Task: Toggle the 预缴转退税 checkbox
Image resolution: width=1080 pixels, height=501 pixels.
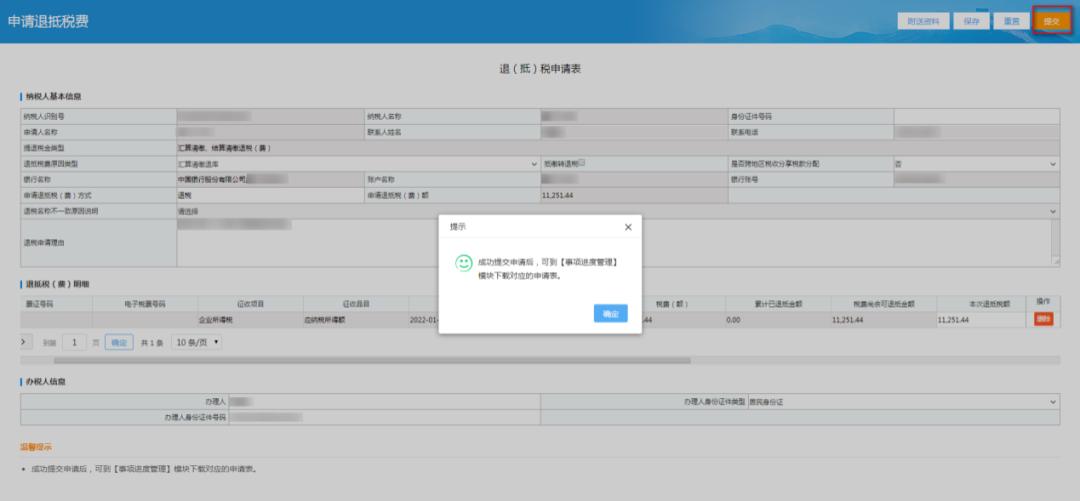Action: point(582,163)
